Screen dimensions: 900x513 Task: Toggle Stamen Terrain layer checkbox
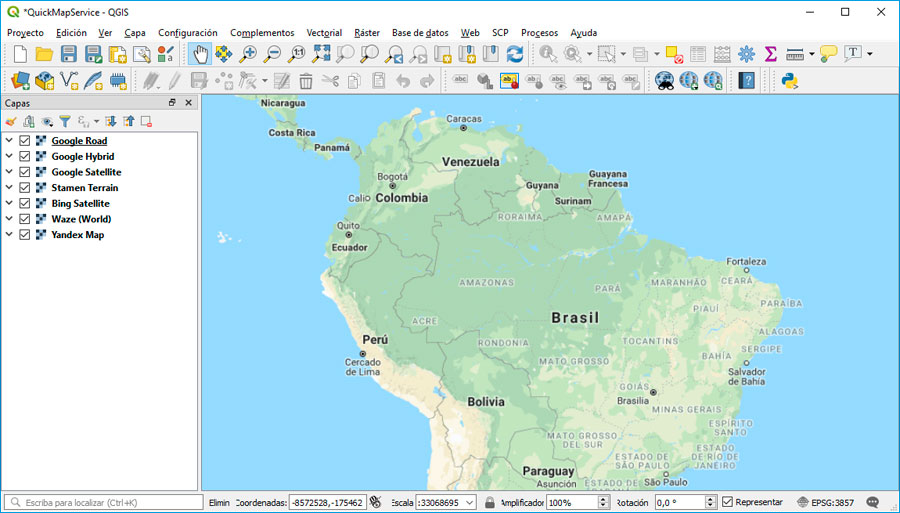click(25, 188)
